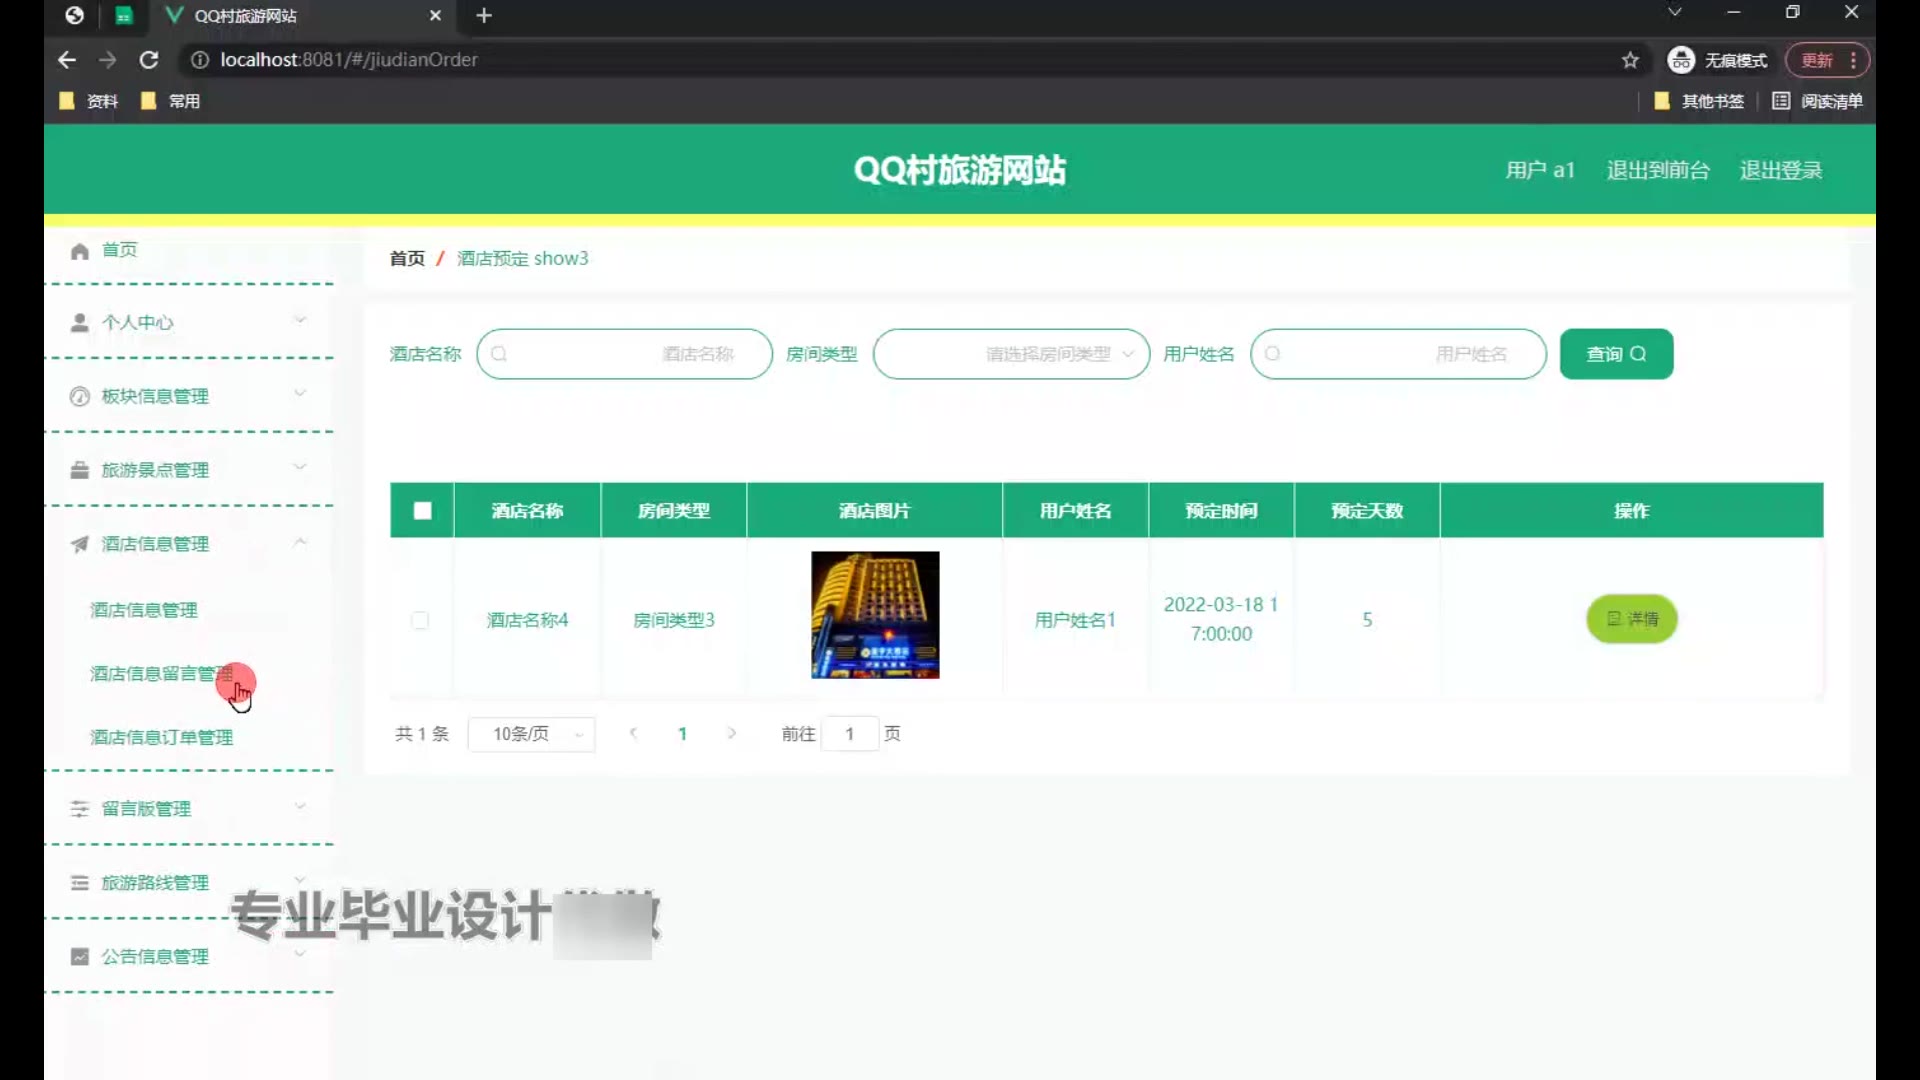Click the briefcase icon beside 旅游景点管理
Image resolution: width=1920 pixels, height=1080 pixels.
point(80,470)
